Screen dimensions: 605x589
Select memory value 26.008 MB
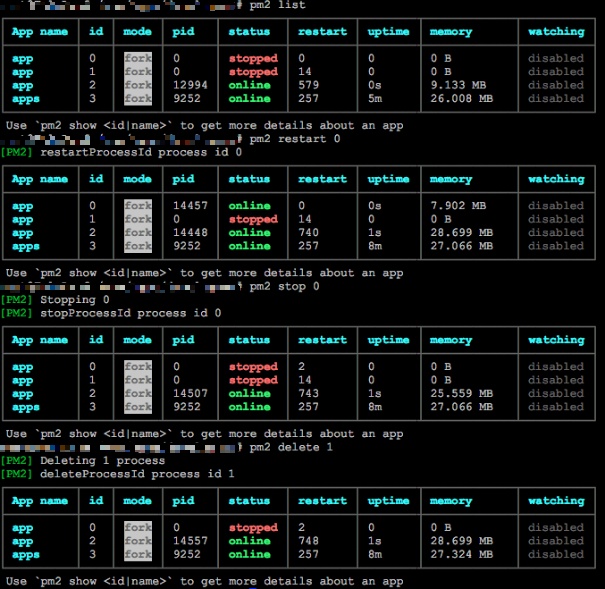point(462,98)
